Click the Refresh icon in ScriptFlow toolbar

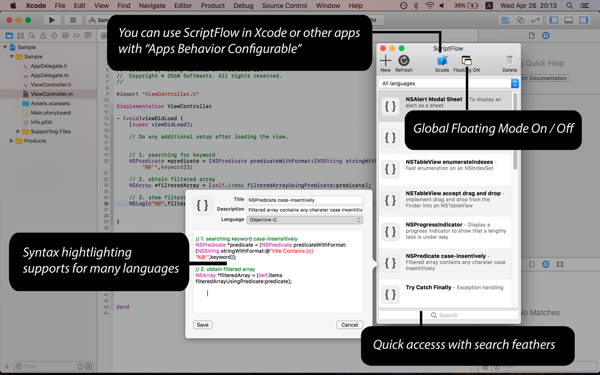coord(404,60)
